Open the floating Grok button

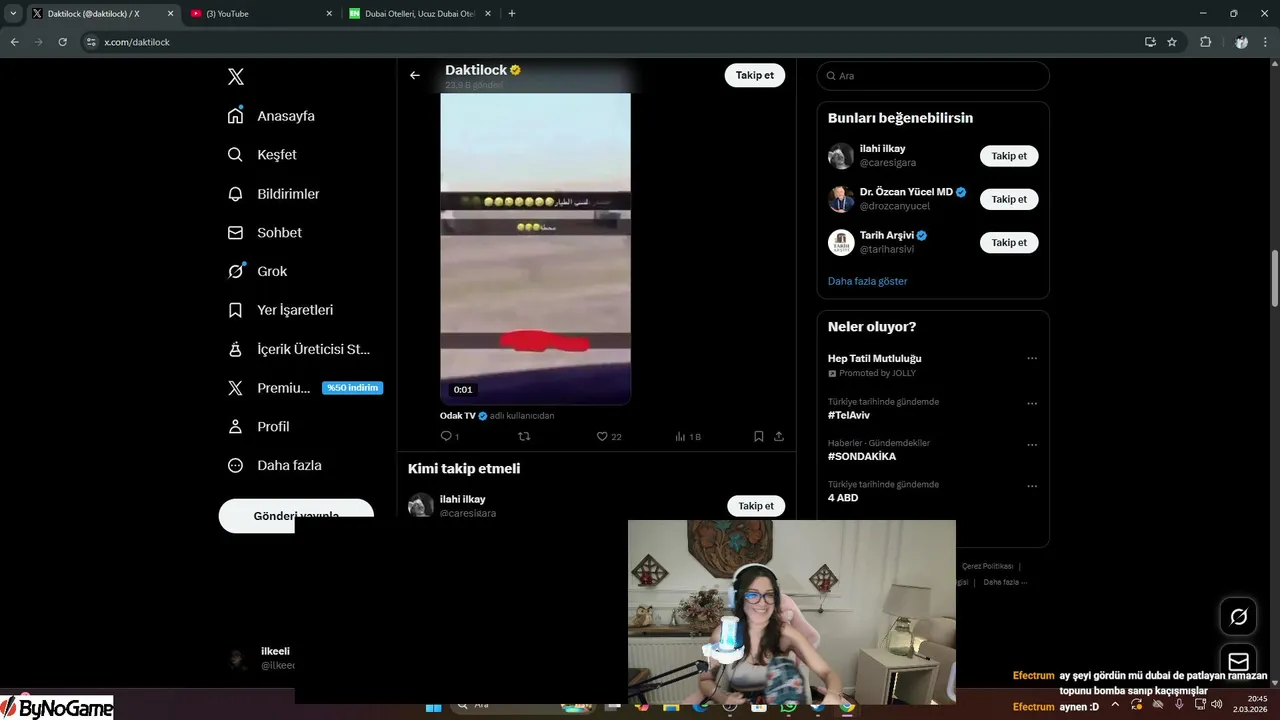pyautogui.click(x=1238, y=617)
